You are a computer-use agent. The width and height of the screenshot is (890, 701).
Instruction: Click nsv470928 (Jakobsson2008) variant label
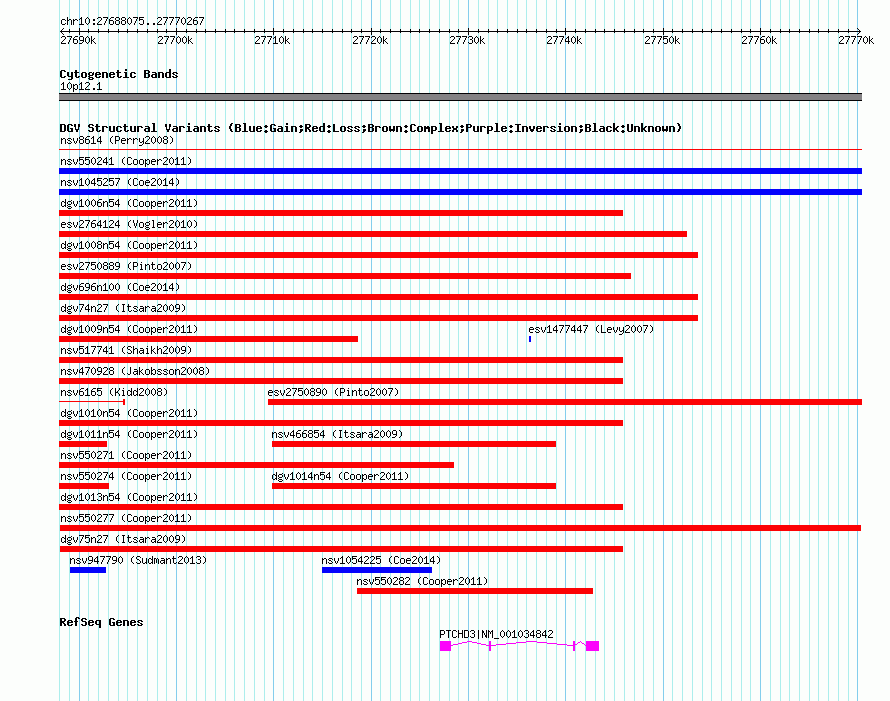(135, 371)
